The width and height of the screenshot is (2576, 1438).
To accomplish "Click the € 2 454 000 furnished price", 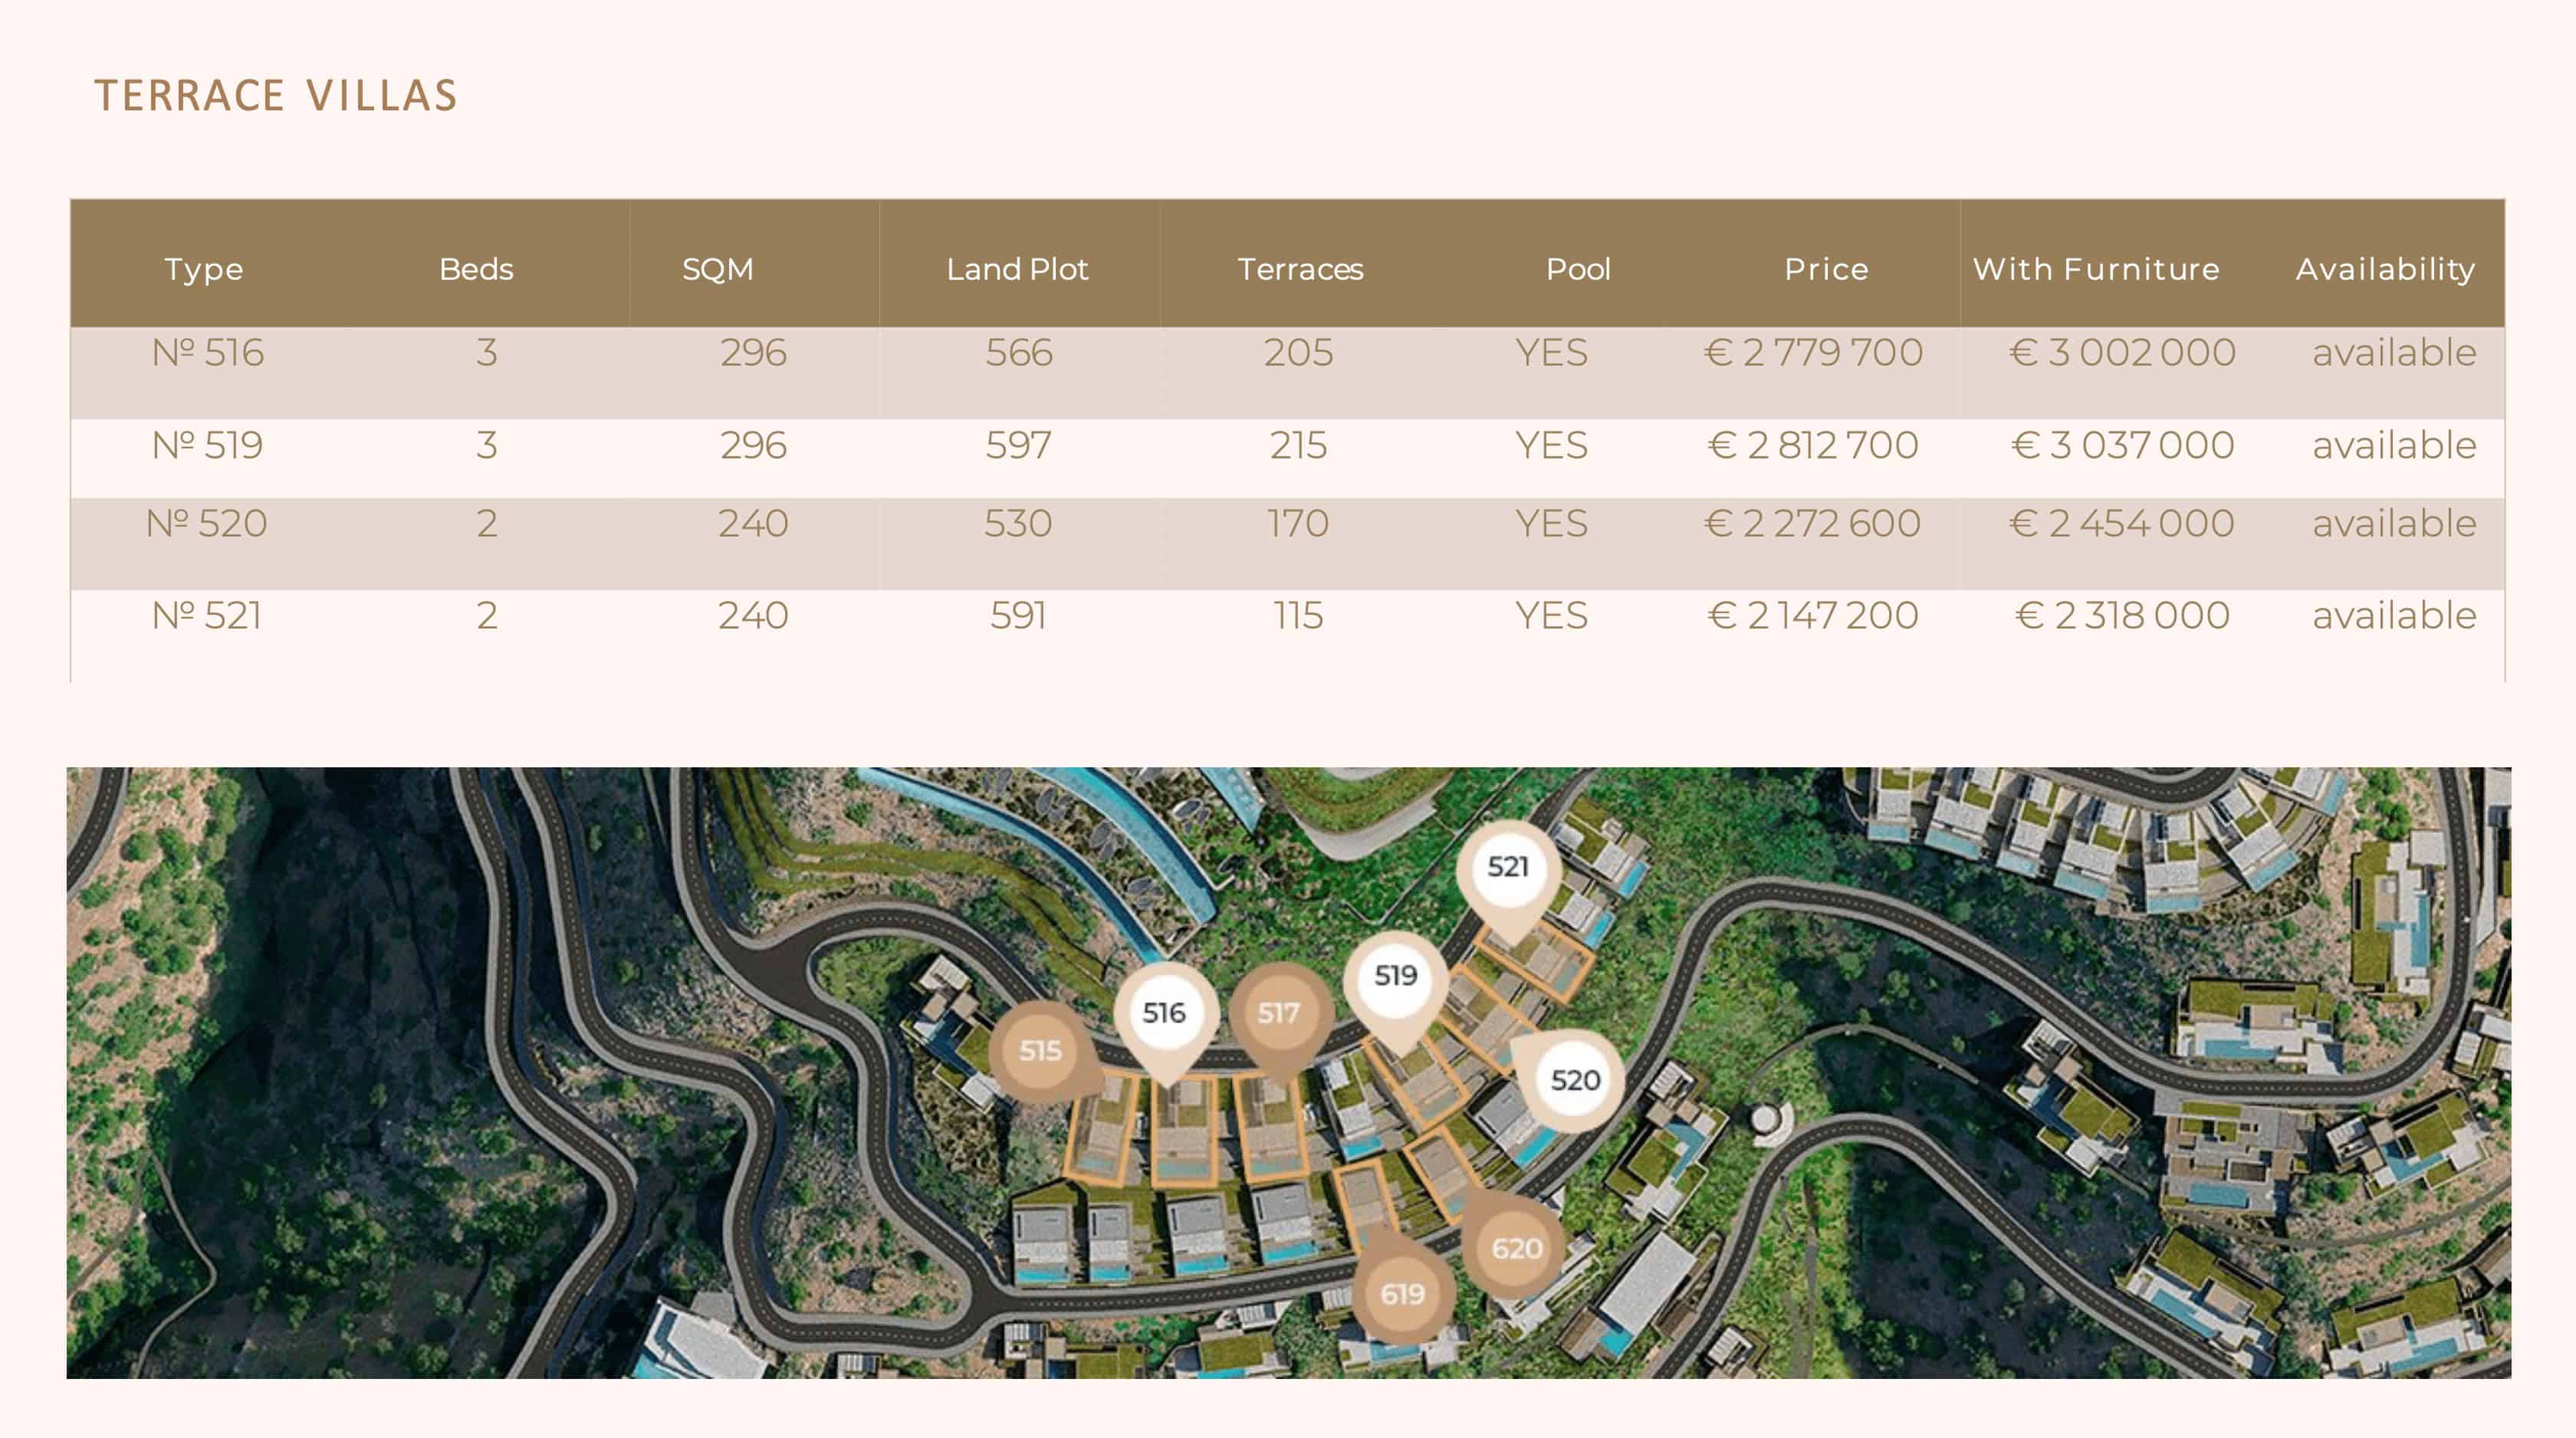I will pos(2121,524).
